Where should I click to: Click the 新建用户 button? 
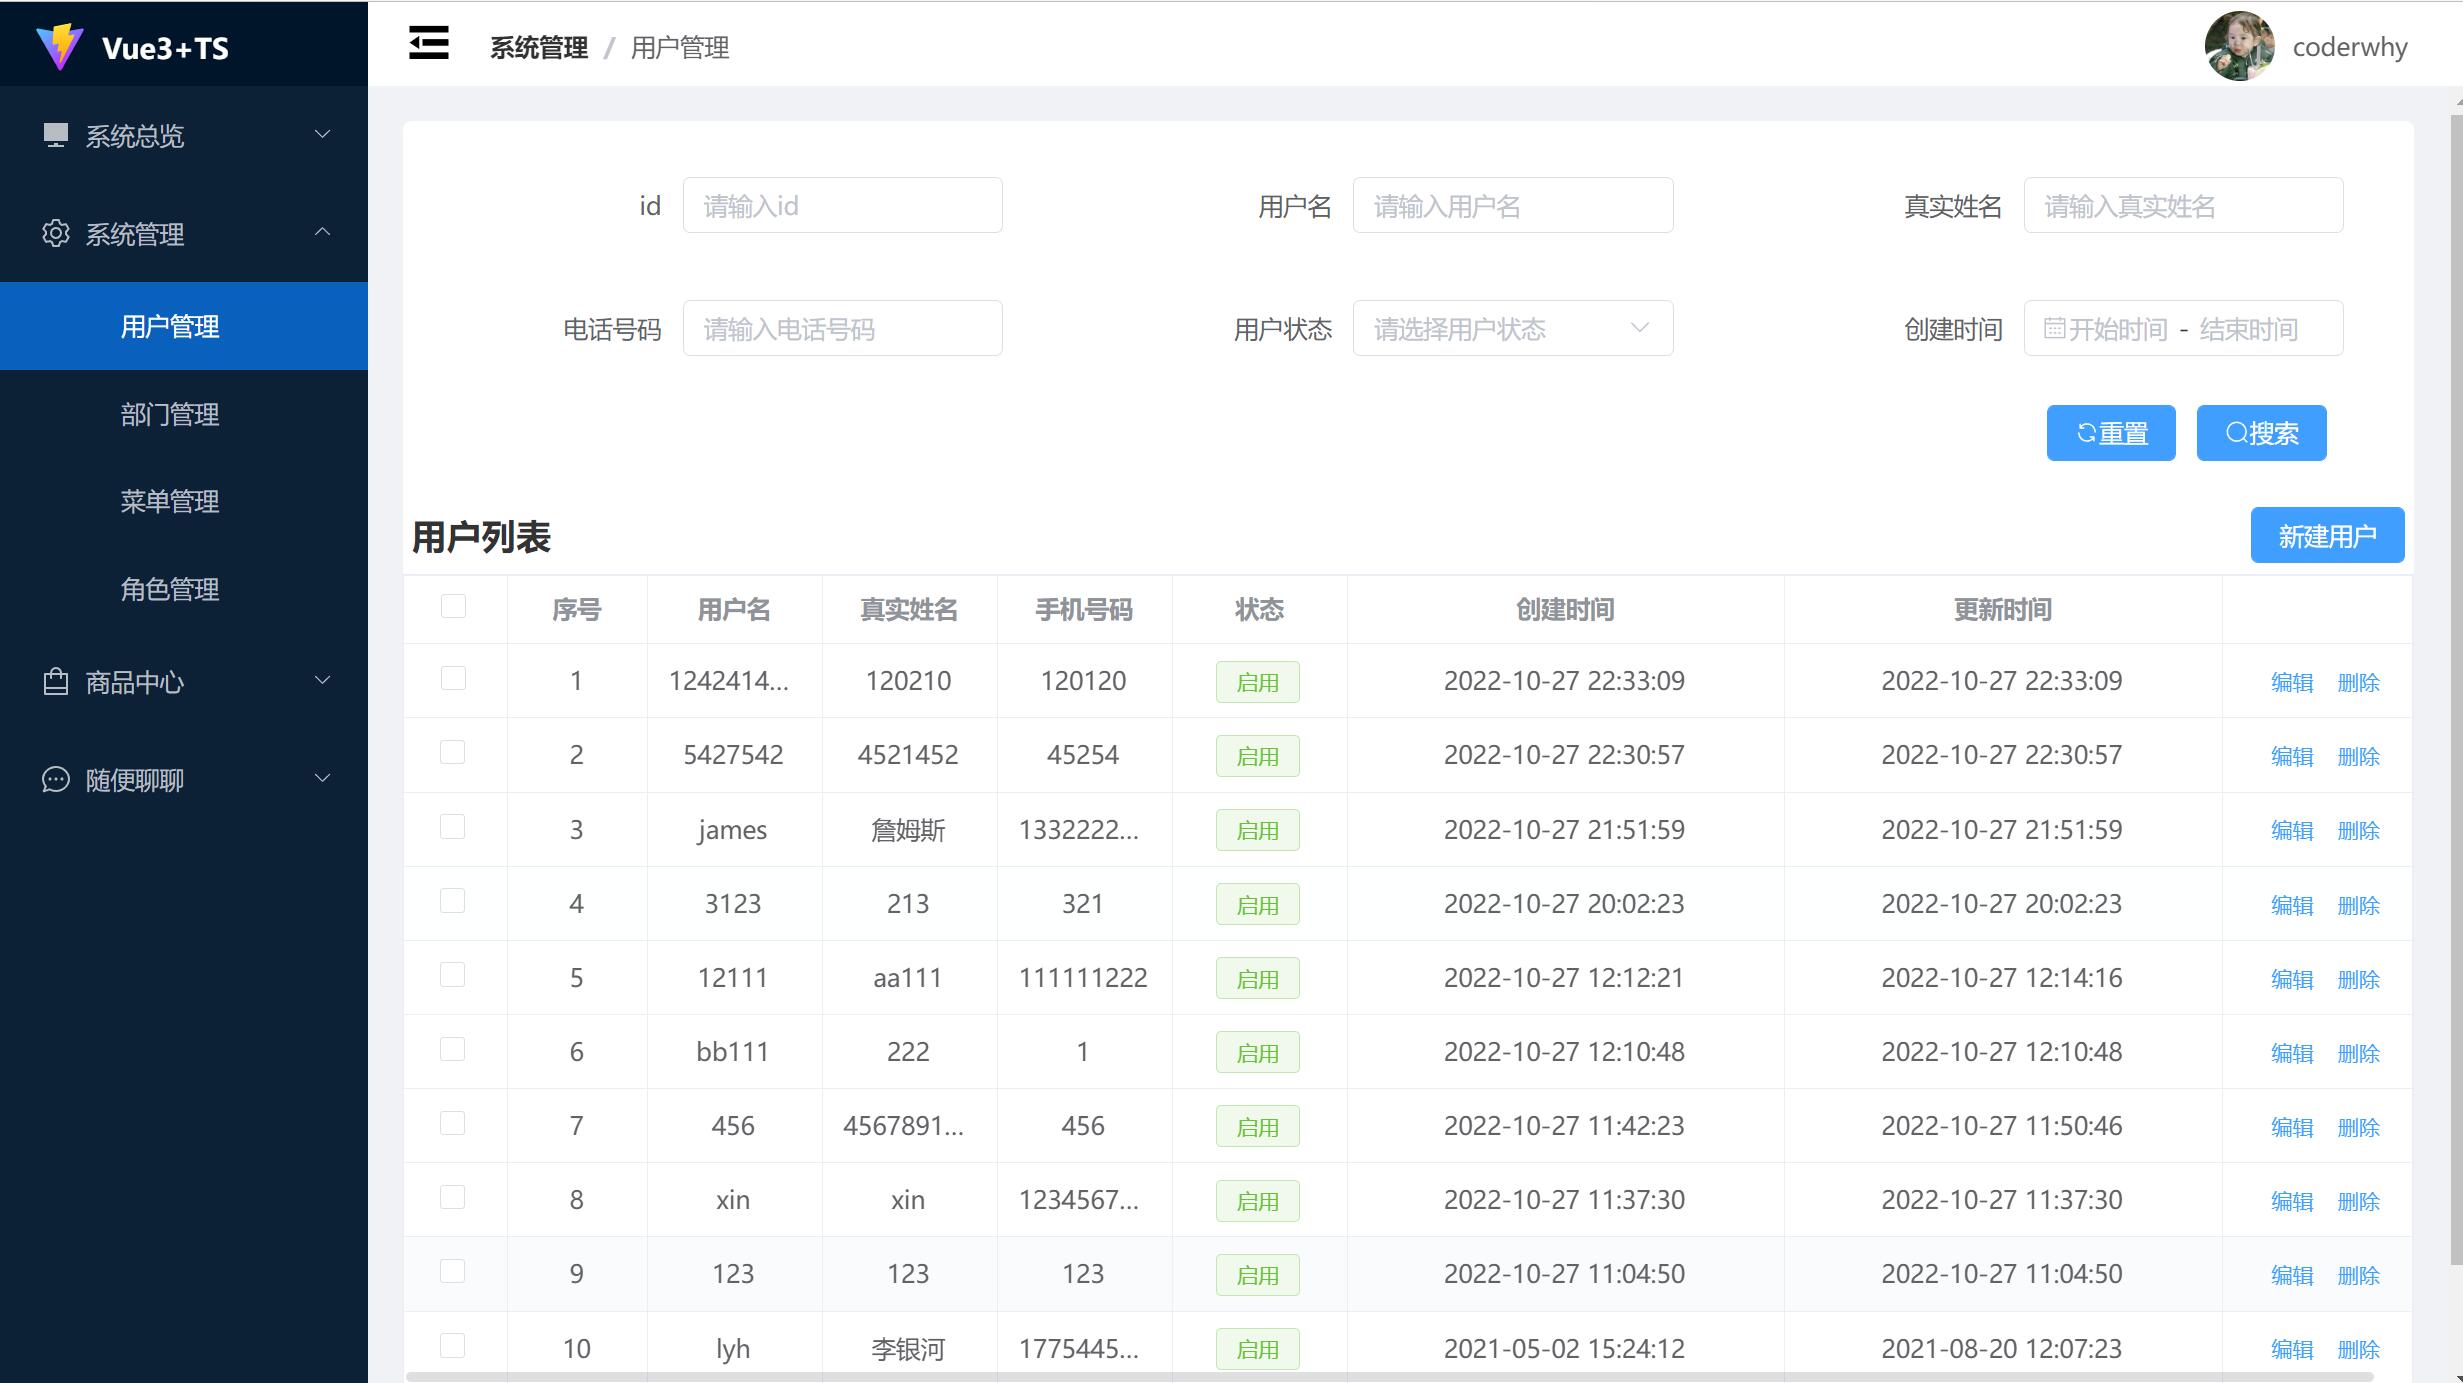point(2326,536)
